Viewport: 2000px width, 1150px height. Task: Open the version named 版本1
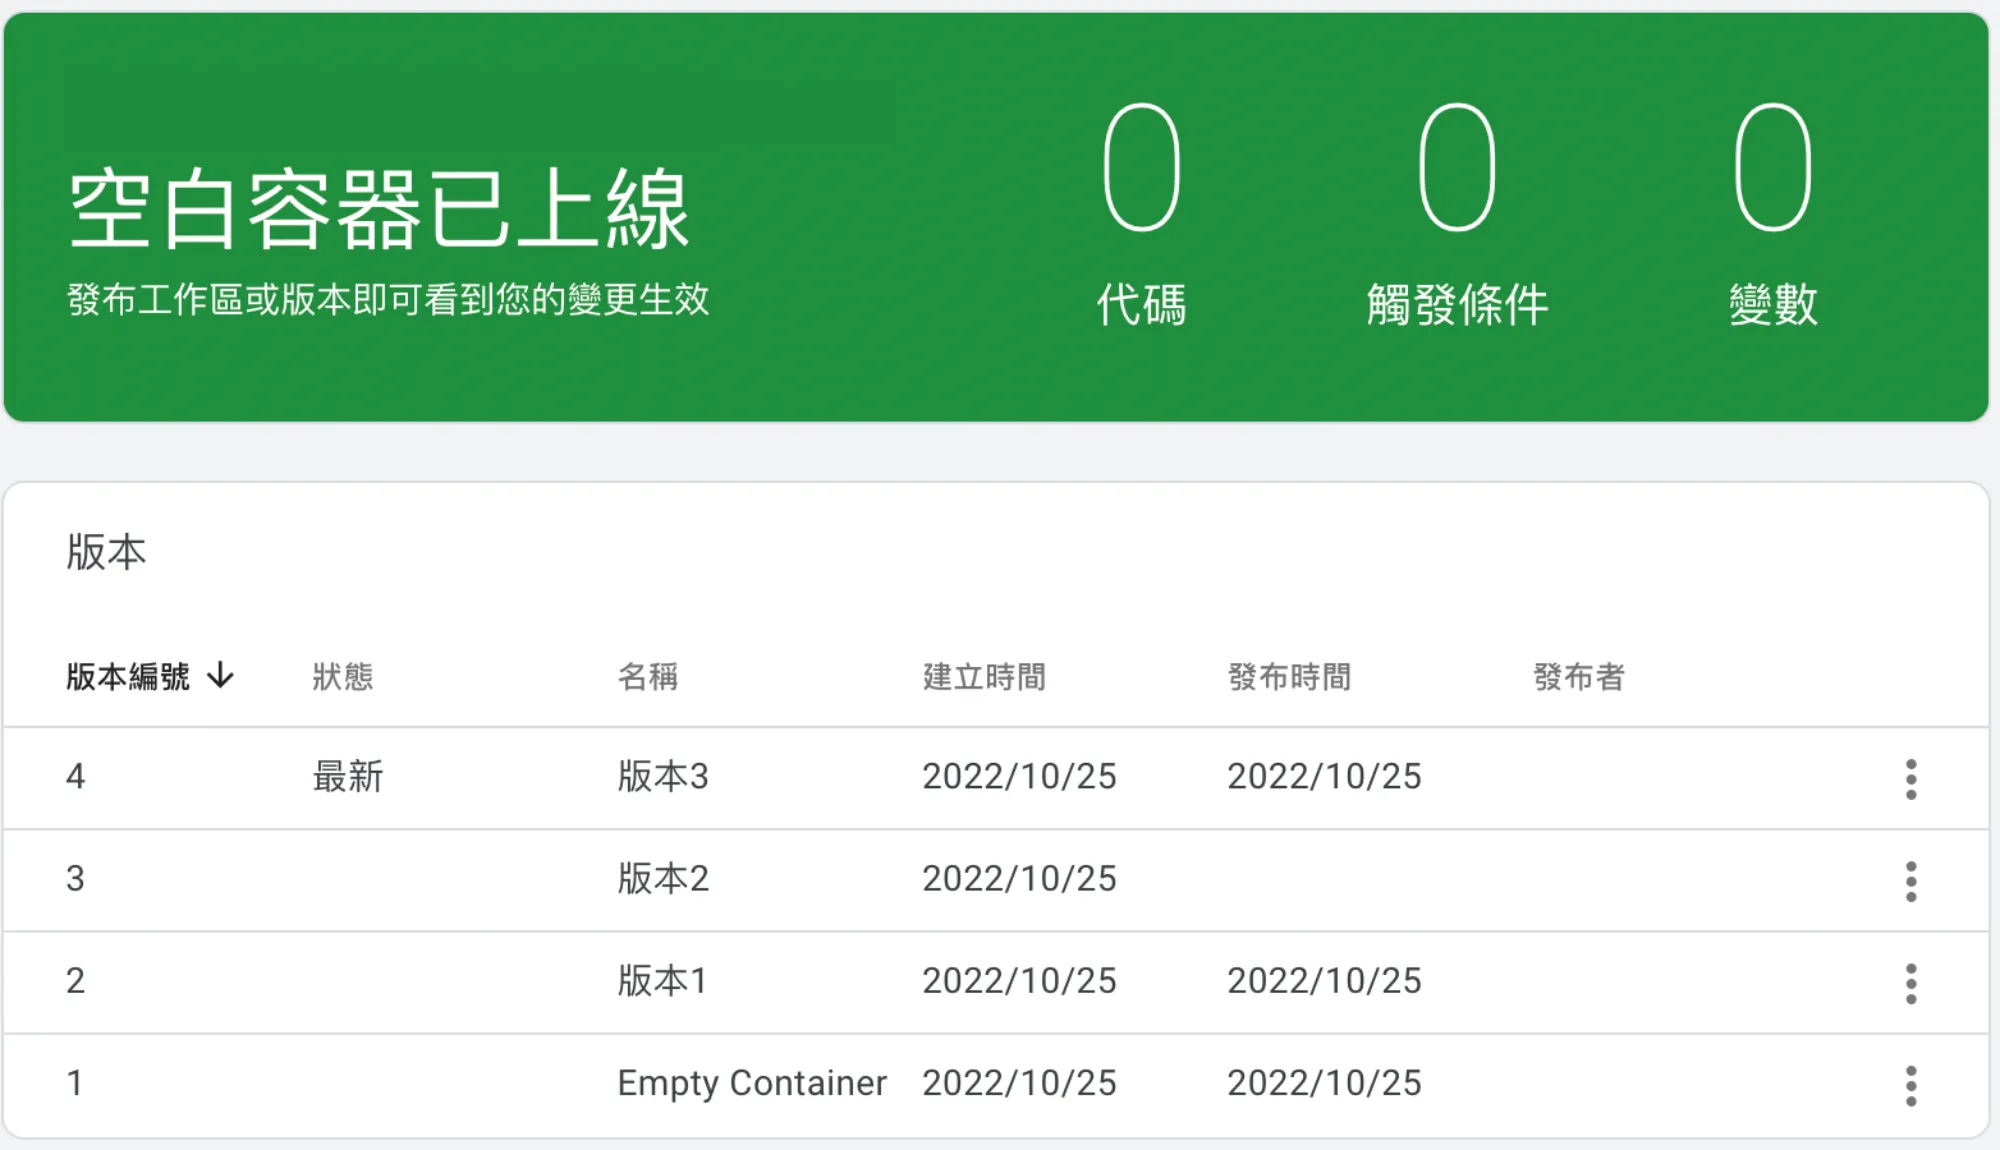(x=662, y=981)
